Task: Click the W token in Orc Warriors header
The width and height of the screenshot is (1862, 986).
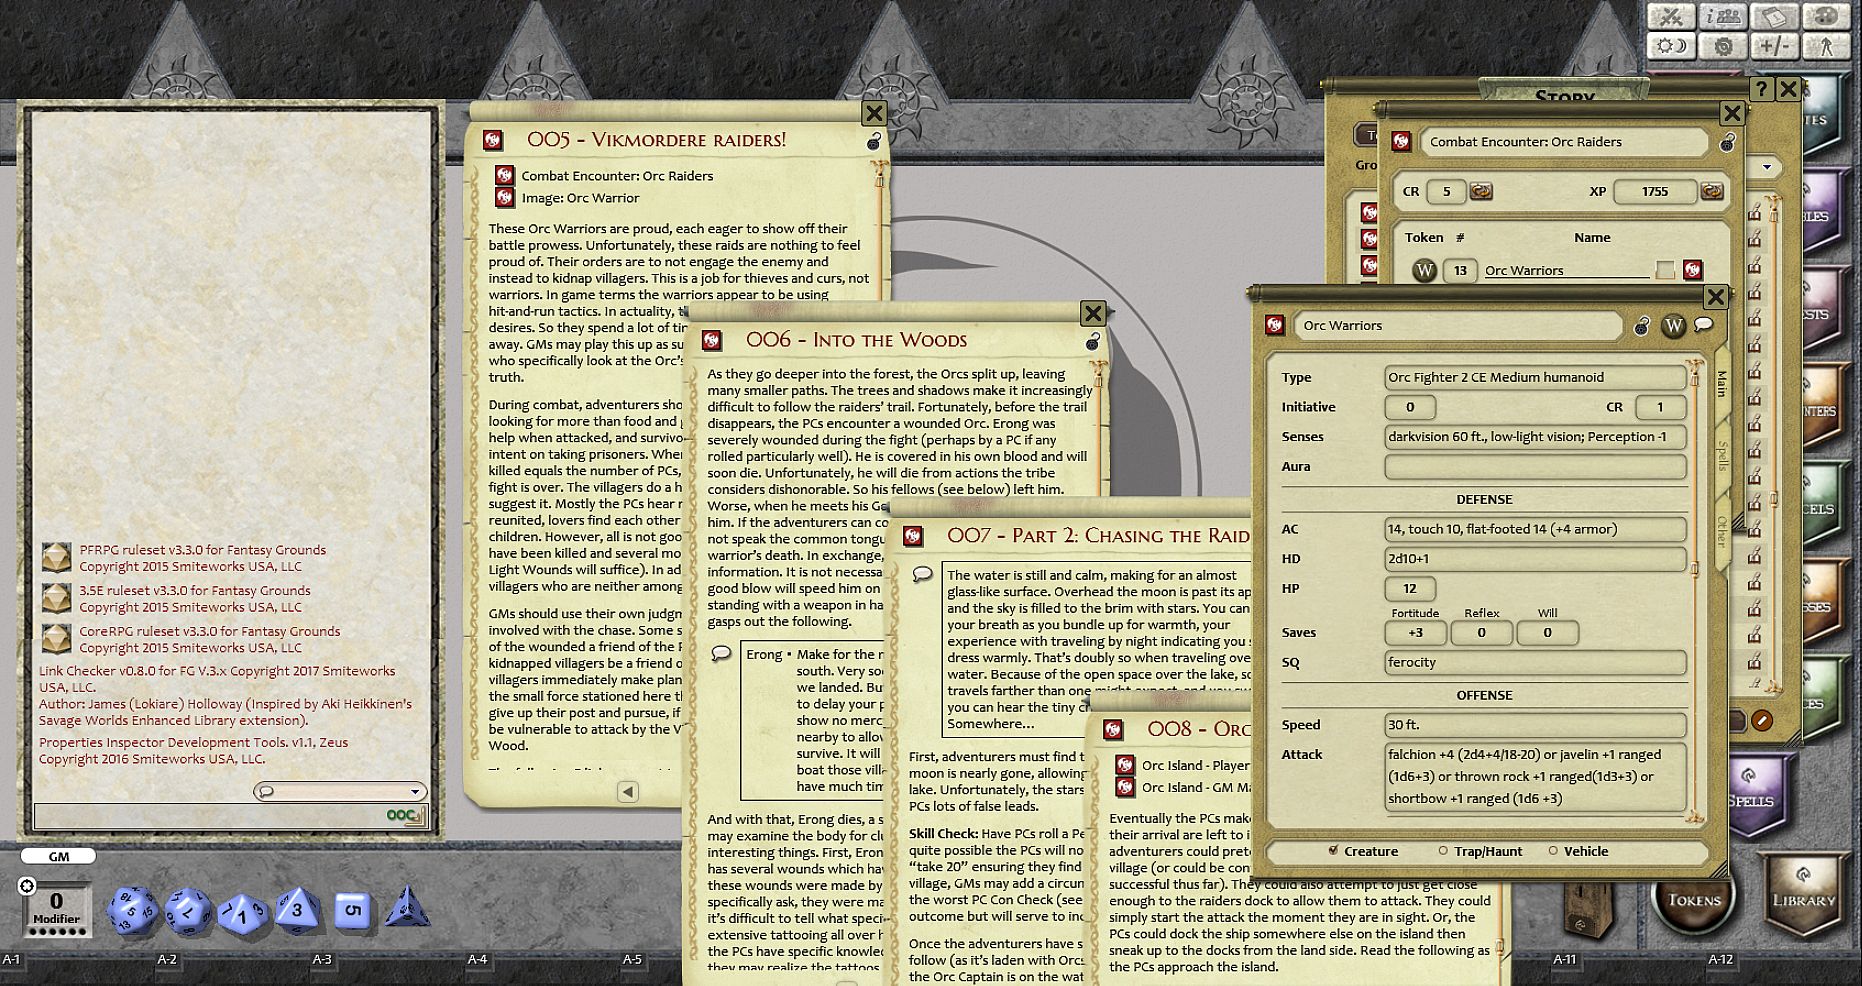Action: 1673,326
